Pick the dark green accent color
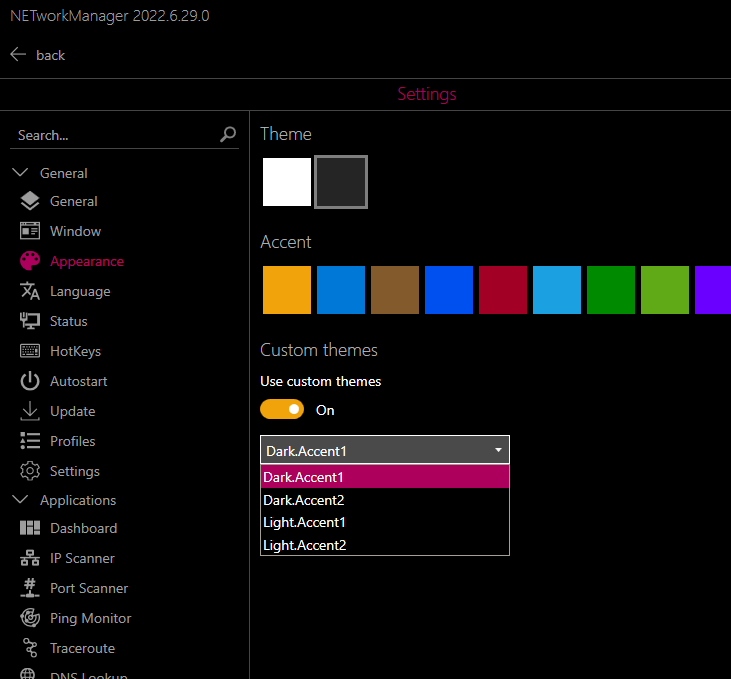This screenshot has height=679, width=731. coord(611,290)
